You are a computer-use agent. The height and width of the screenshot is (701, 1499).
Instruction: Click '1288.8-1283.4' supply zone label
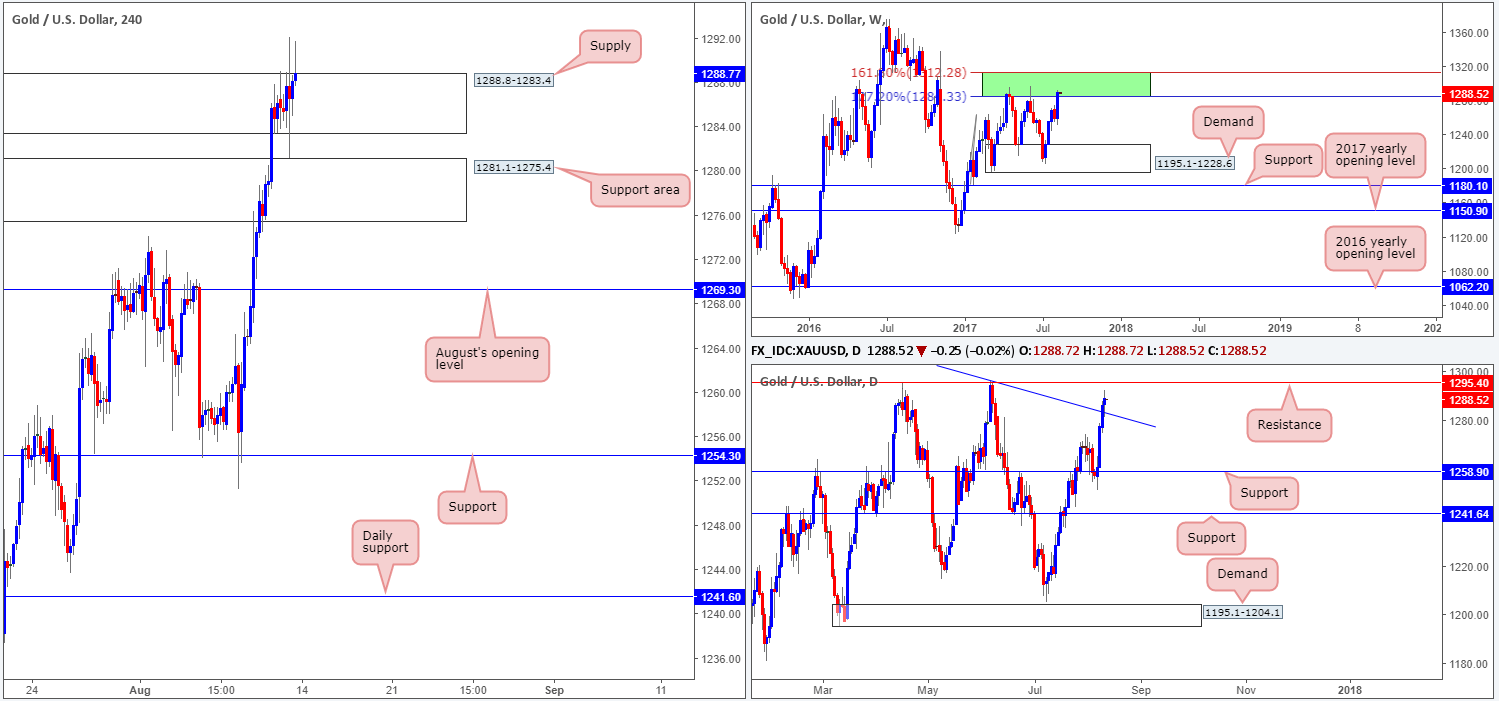tap(514, 80)
